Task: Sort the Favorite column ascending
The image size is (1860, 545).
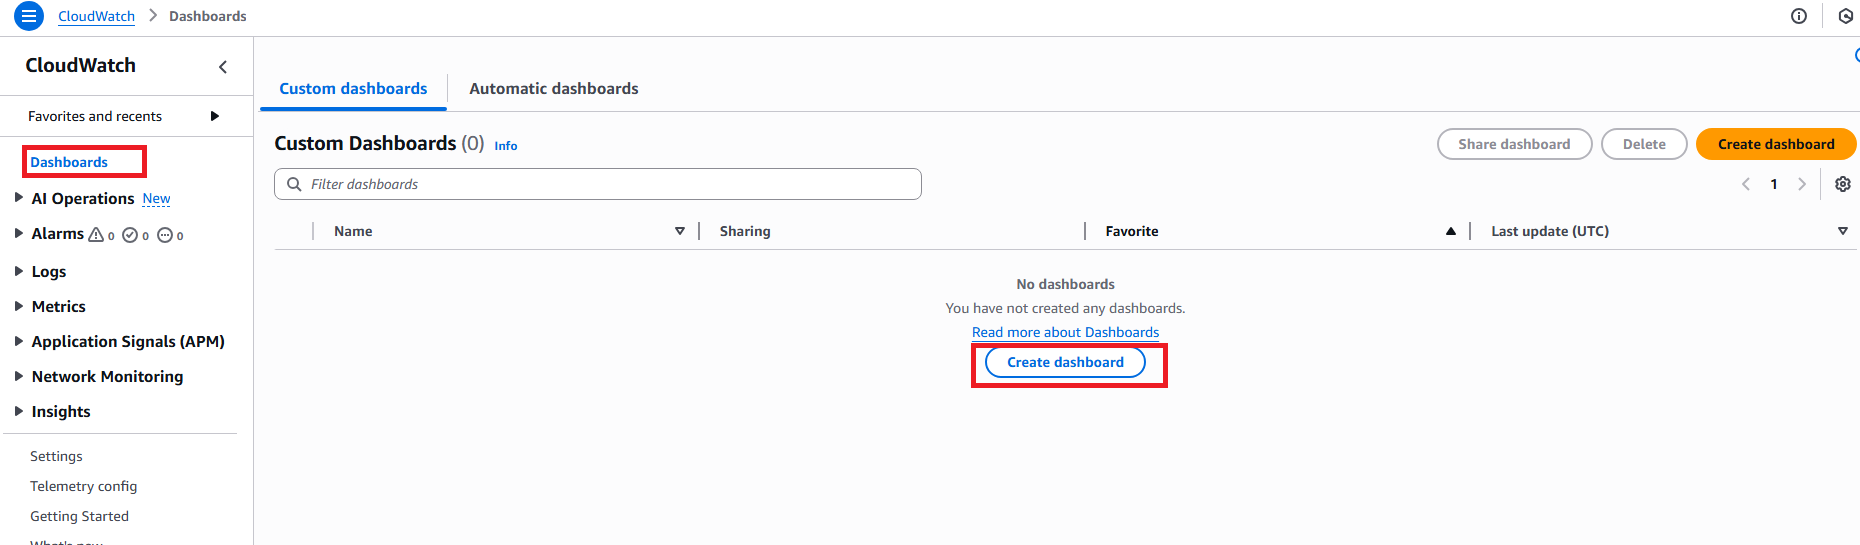Action: [x=1450, y=231]
